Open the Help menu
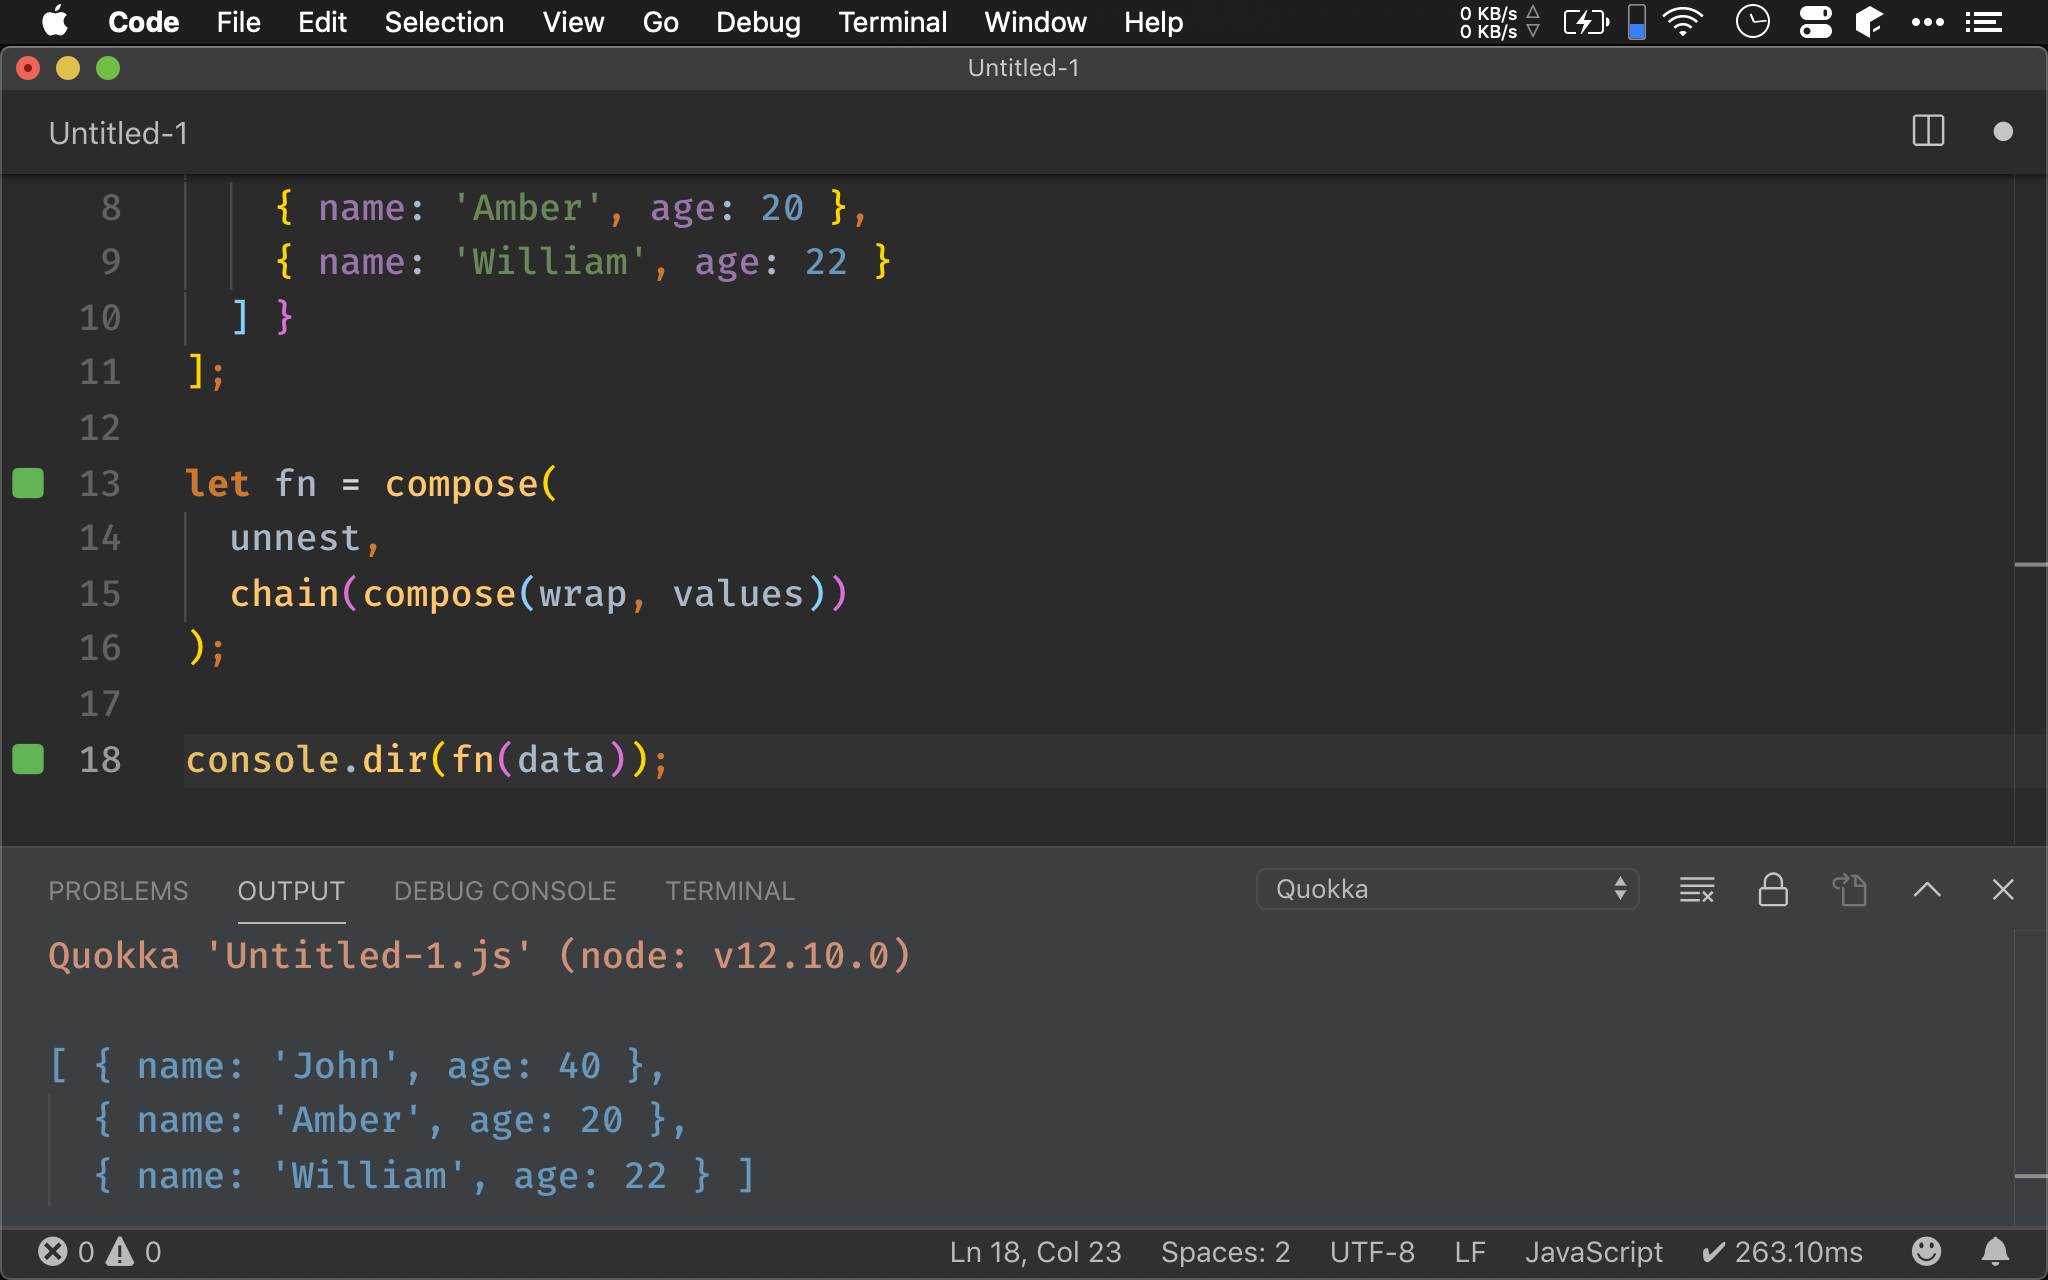2048x1280 pixels. coord(1153,22)
